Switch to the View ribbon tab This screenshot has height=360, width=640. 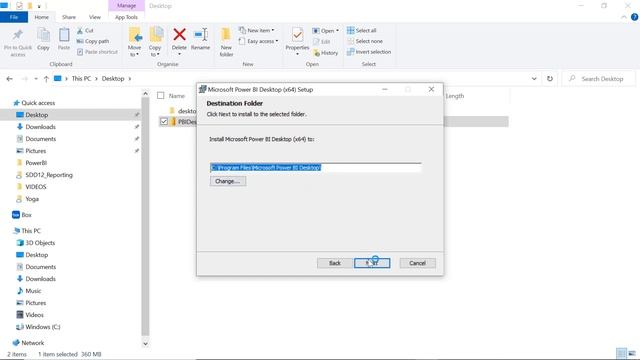95,17
